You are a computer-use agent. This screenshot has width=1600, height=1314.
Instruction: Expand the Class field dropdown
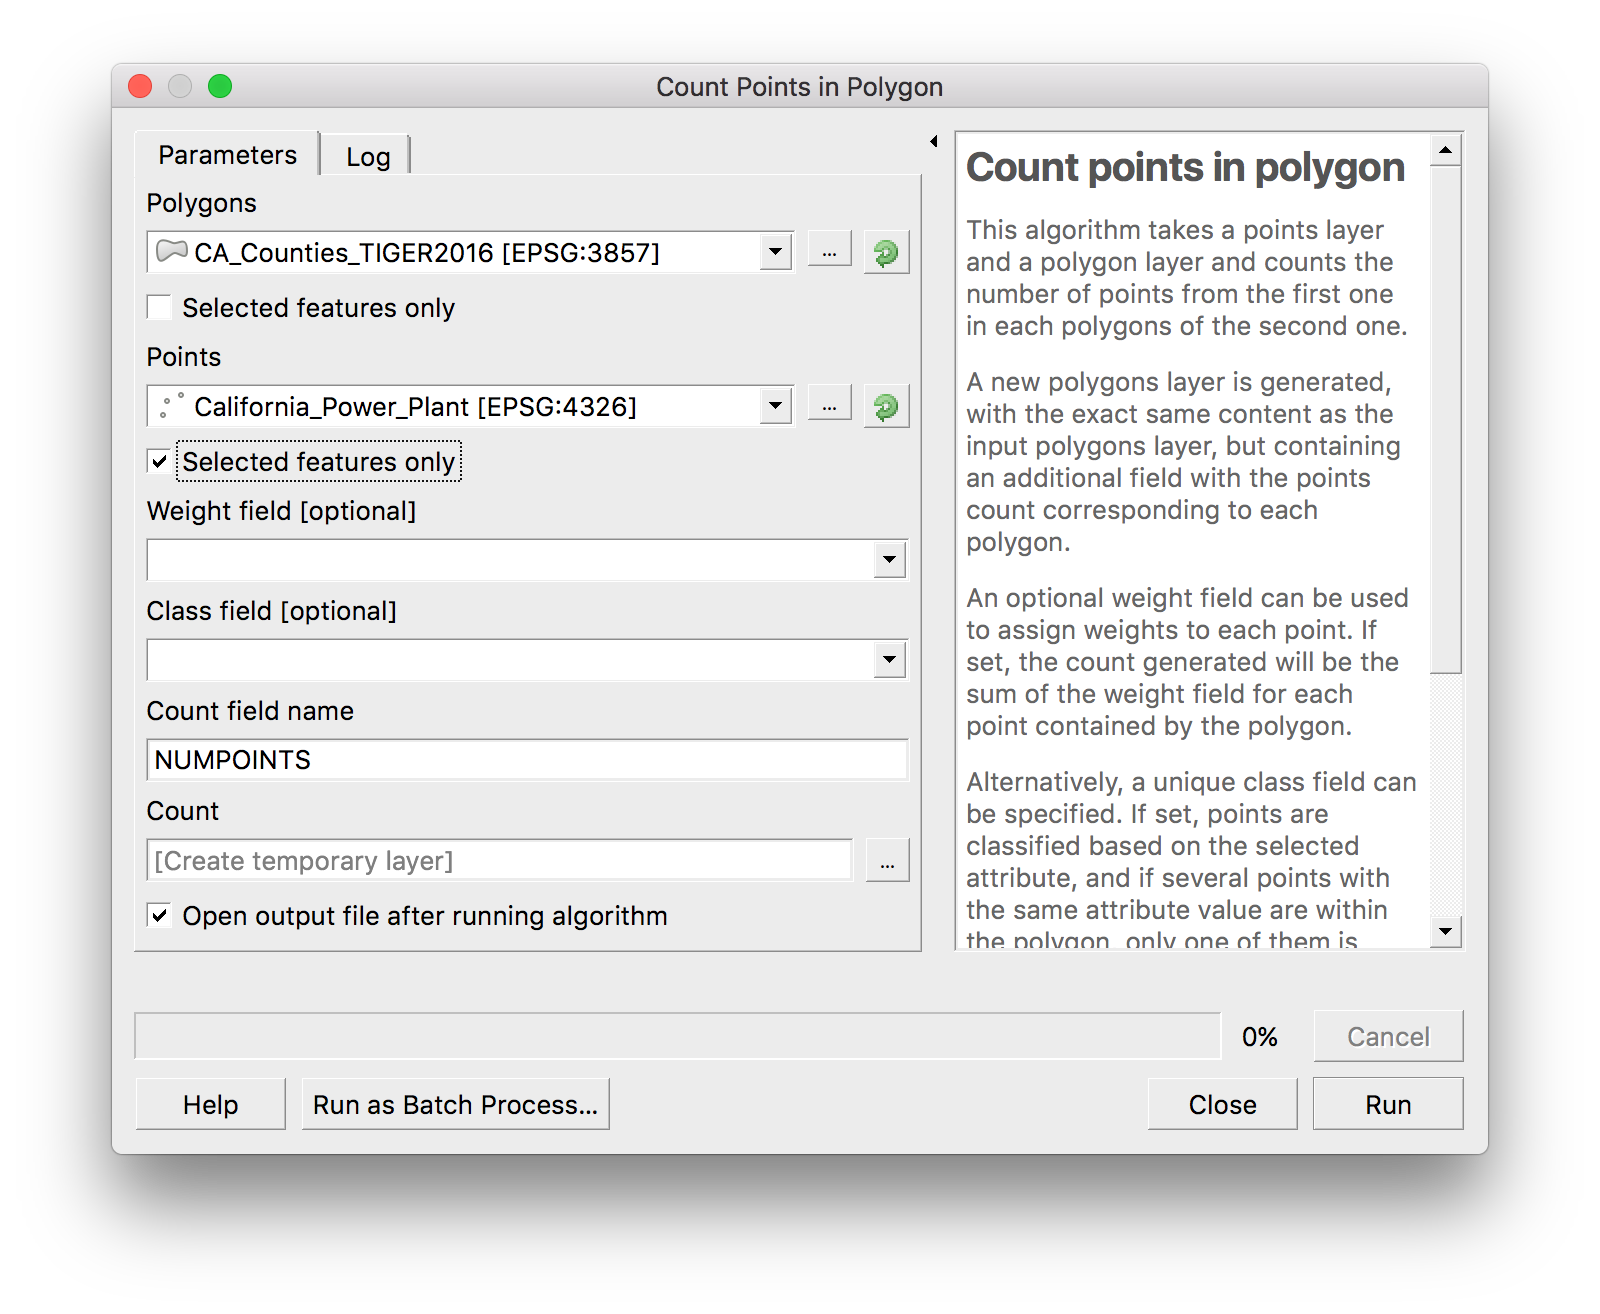889,660
